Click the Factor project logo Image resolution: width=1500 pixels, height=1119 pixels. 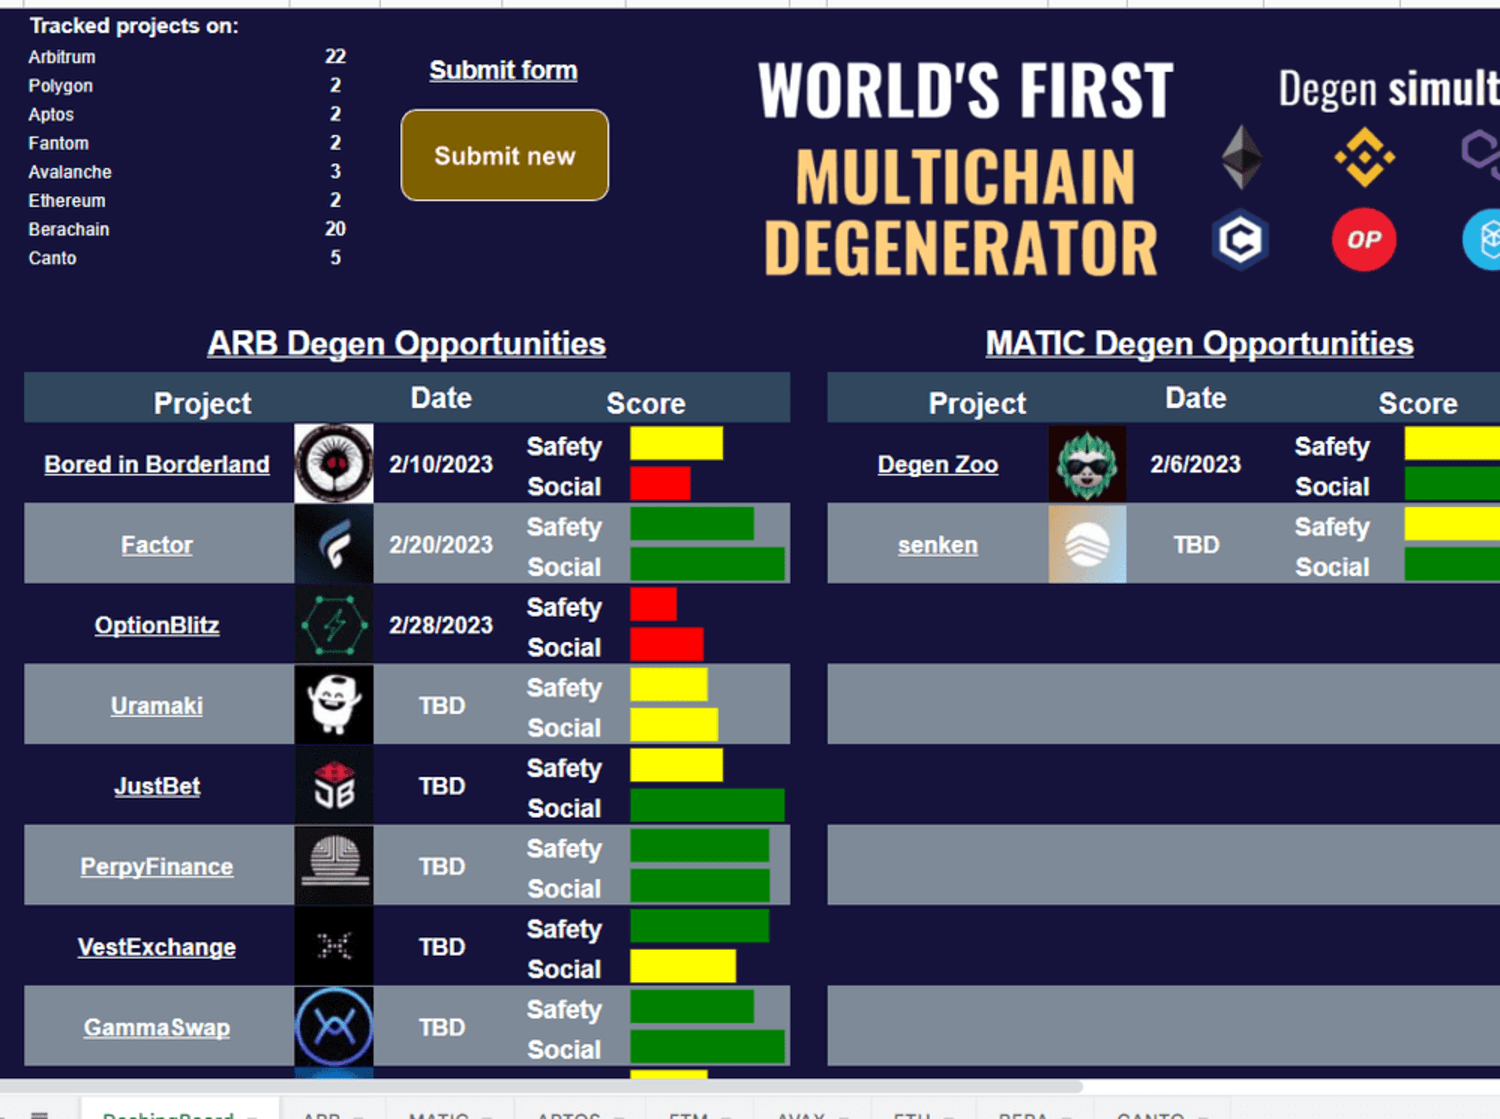(334, 544)
